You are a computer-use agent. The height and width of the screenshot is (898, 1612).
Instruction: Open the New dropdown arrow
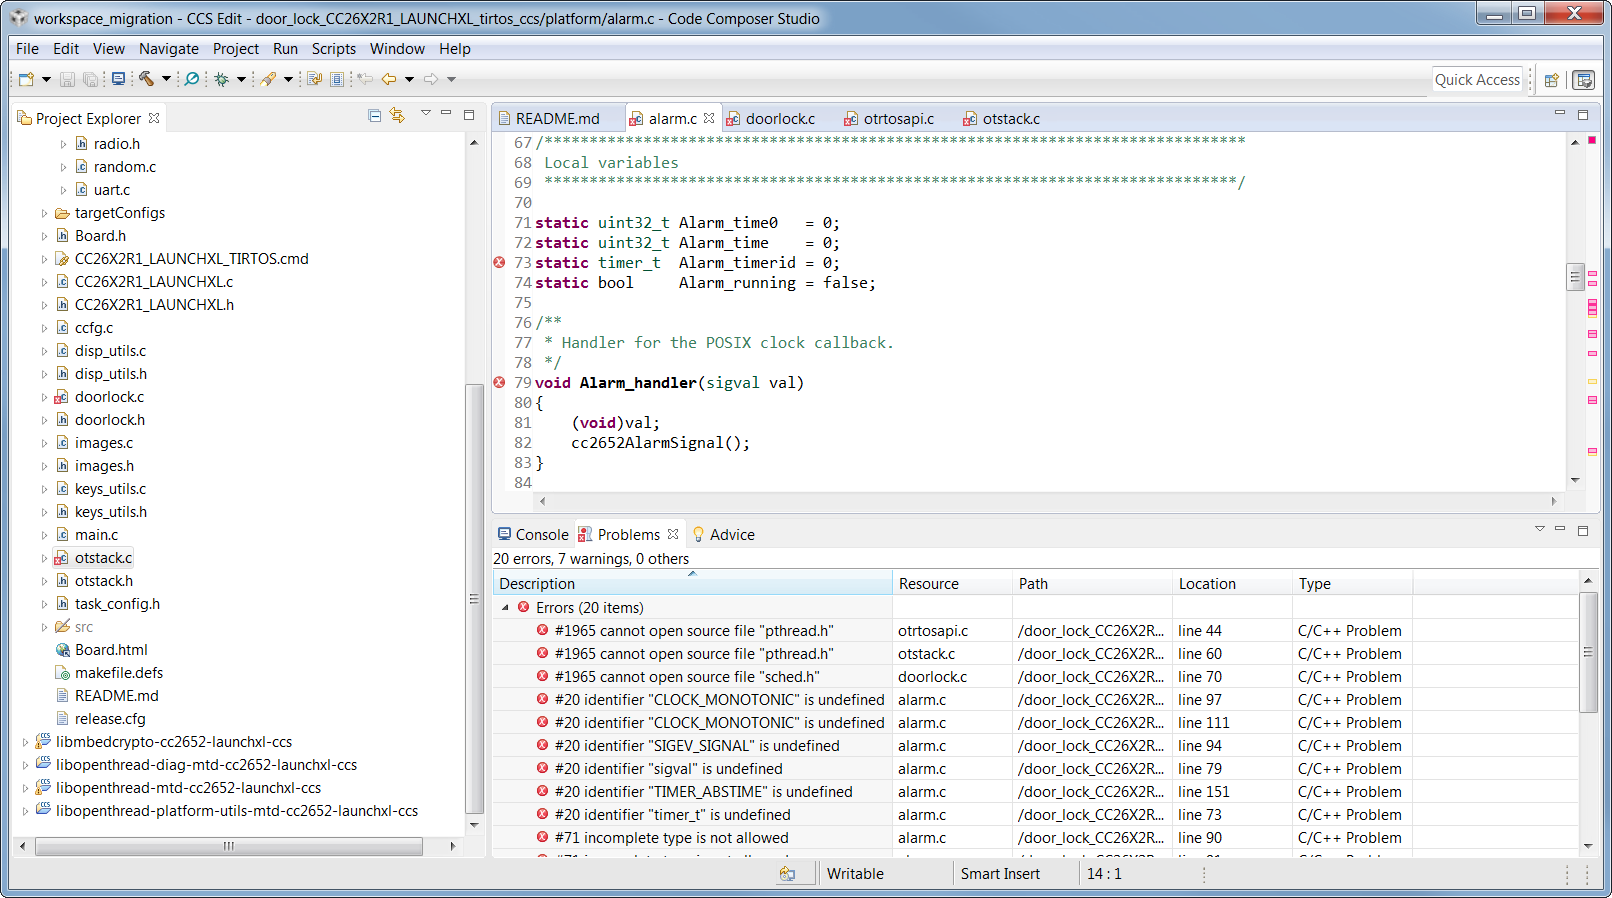coord(46,80)
